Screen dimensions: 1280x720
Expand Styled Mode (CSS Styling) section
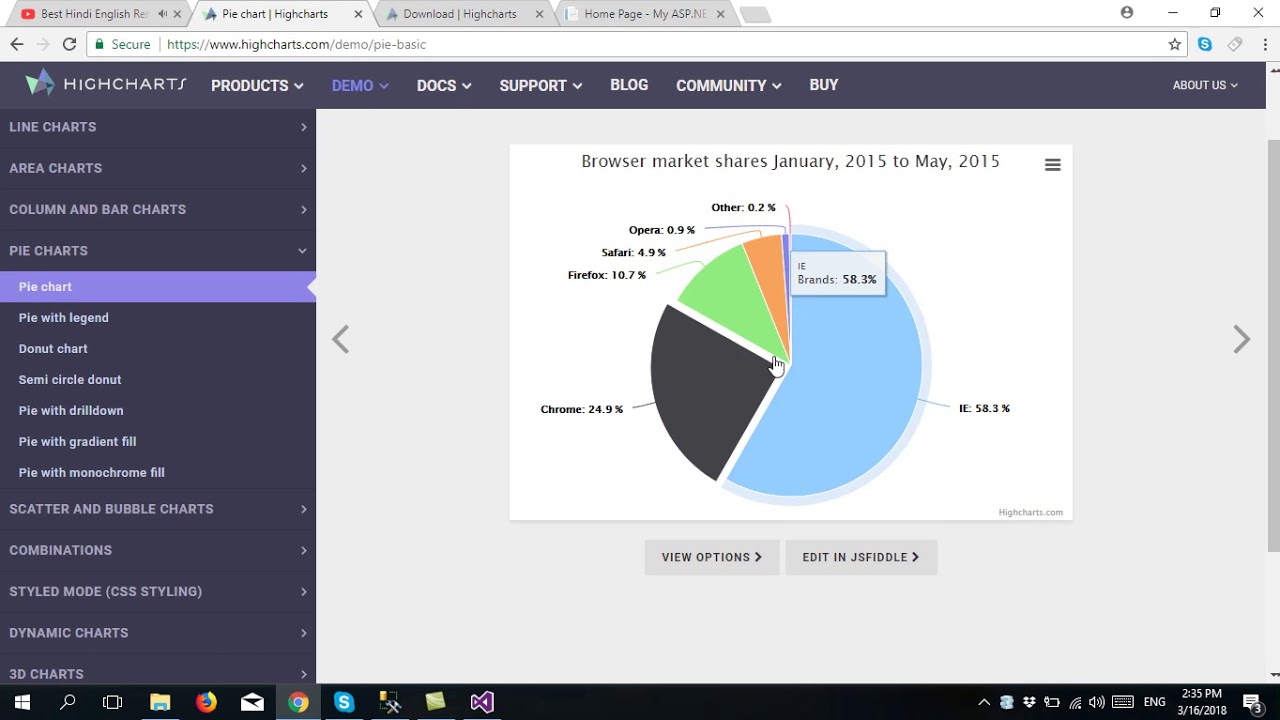pyautogui.click(x=158, y=591)
